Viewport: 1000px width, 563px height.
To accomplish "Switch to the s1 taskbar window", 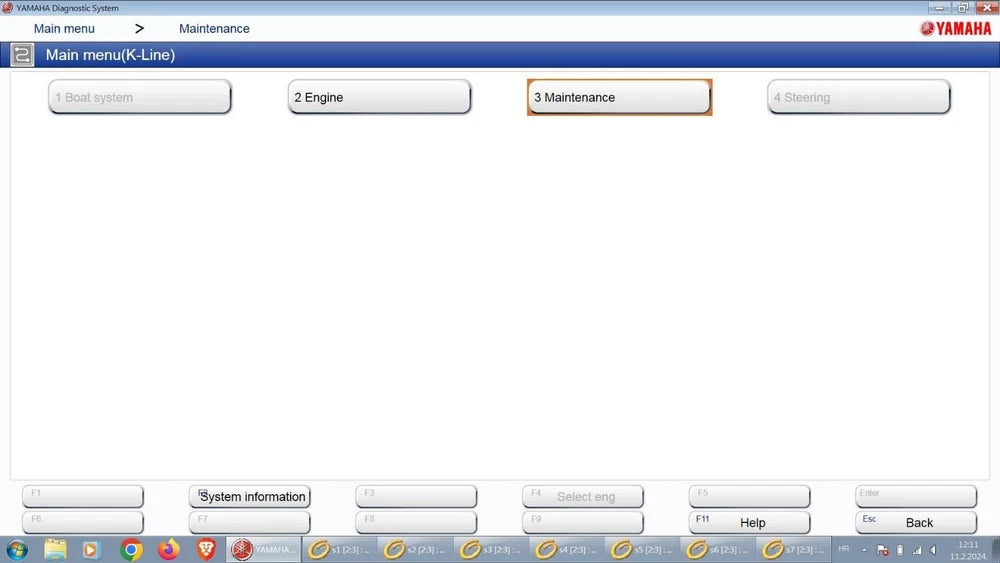I will tap(339, 550).
